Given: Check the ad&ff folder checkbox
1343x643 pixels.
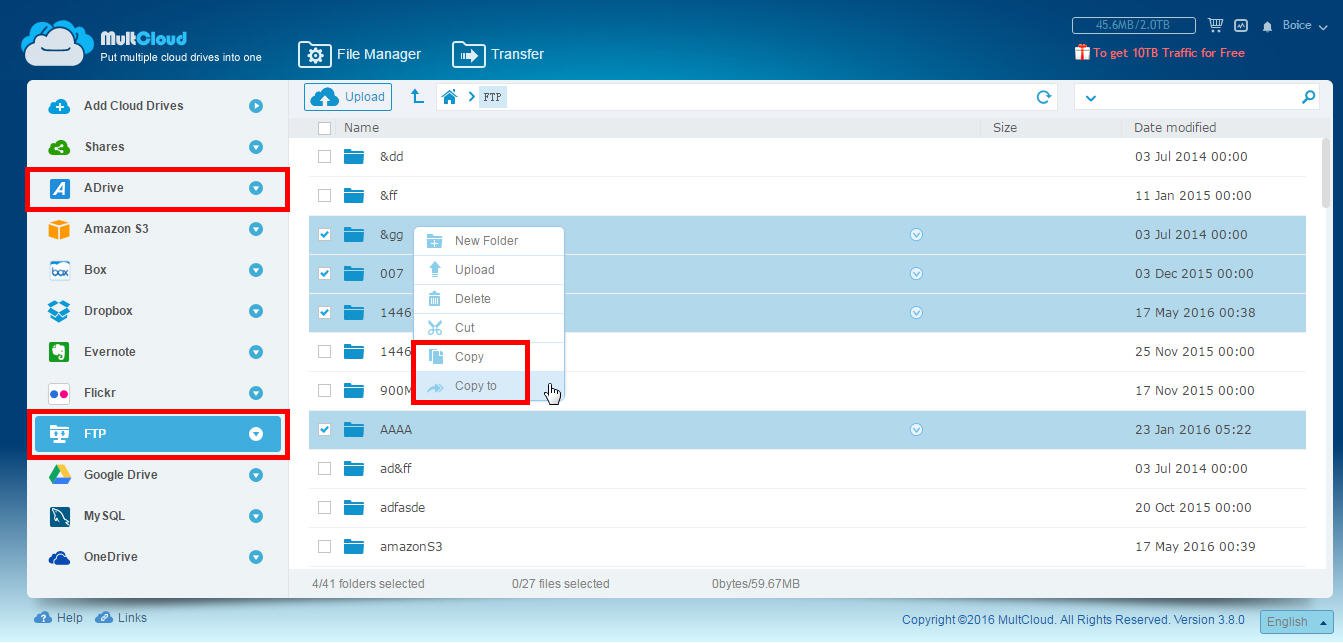Looking at the screenshot, I should pyautogui.click(x=324, y=468).
